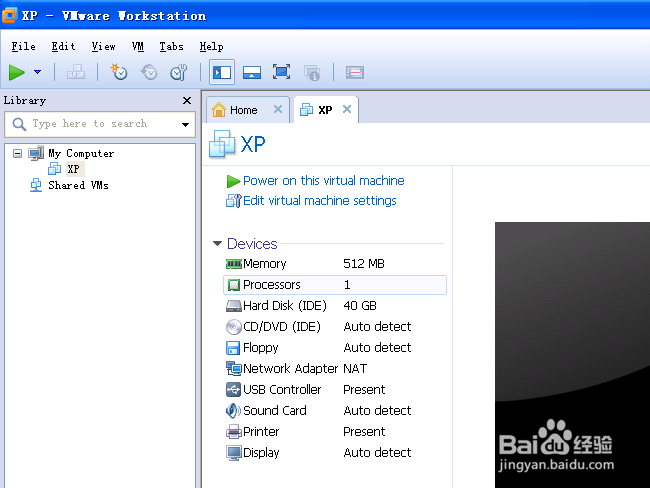This screenshot has width=650, height=488.
Task: Open the File menu
Action: pyautogui.click(x=24, y=46)
